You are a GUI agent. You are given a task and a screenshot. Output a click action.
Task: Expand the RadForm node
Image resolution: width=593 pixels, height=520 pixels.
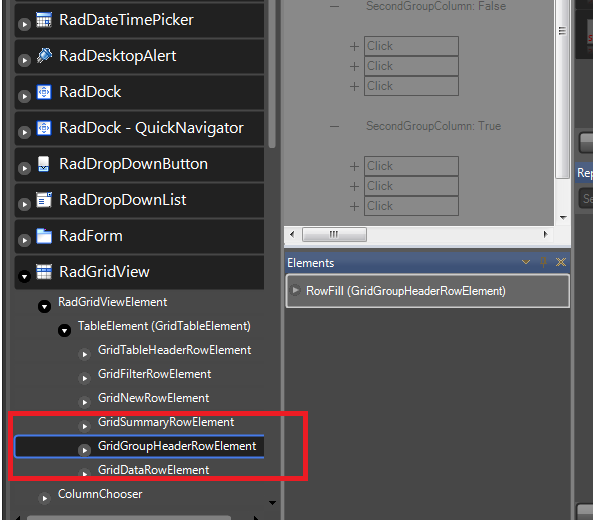coord(24,241)
